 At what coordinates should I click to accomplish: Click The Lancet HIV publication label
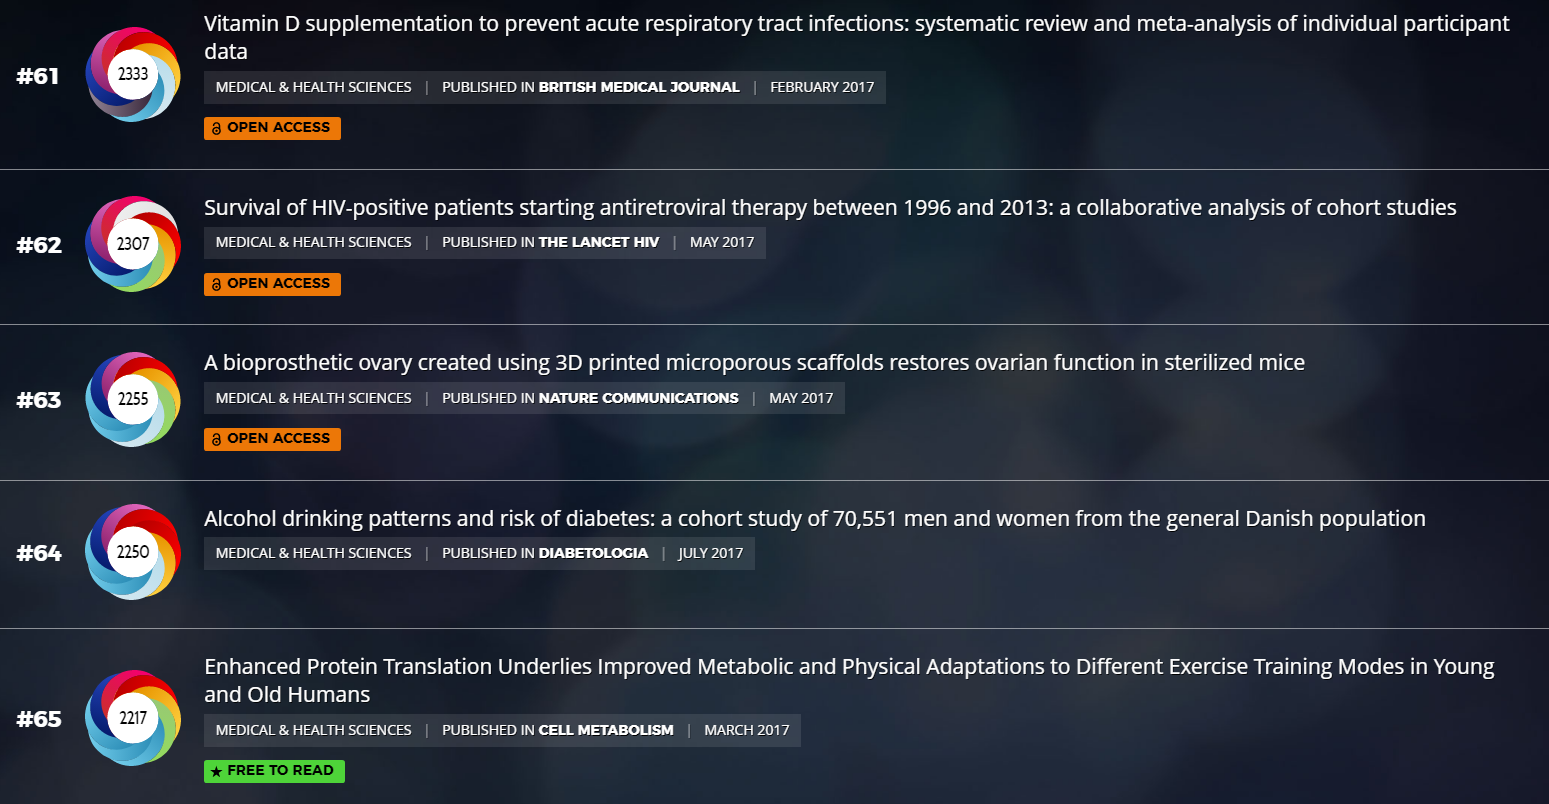coord(599,242)
